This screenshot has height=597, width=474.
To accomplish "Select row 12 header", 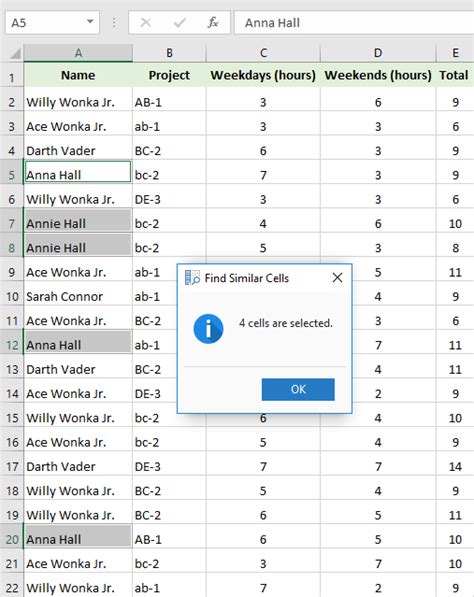I will point(12,345).
